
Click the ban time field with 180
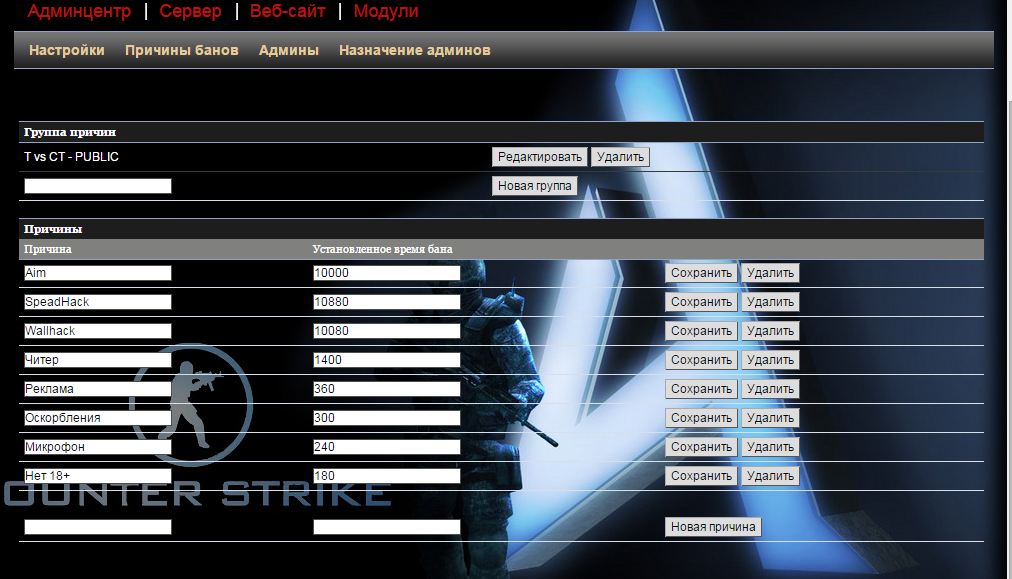(387, 476)
